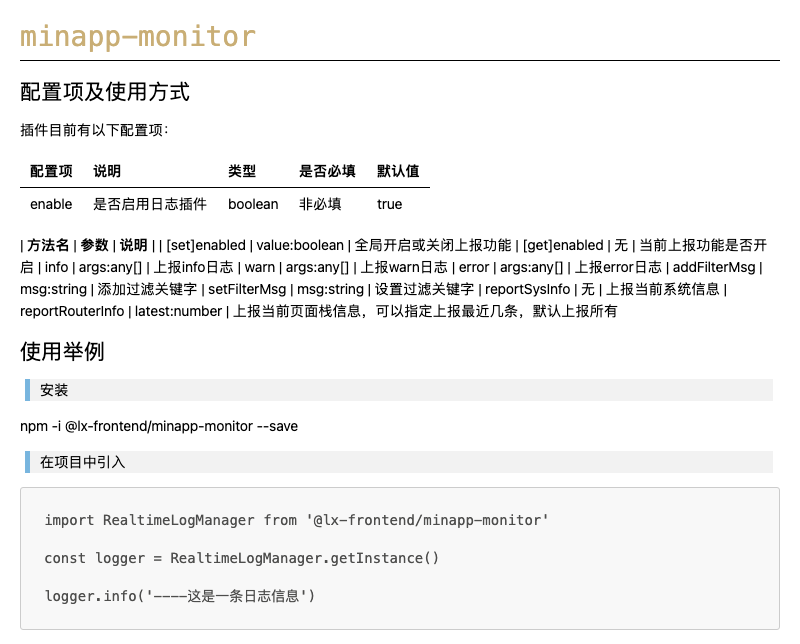Click the reportRouterInfo method text
This screenshot has width=800, height=644.
72,311
